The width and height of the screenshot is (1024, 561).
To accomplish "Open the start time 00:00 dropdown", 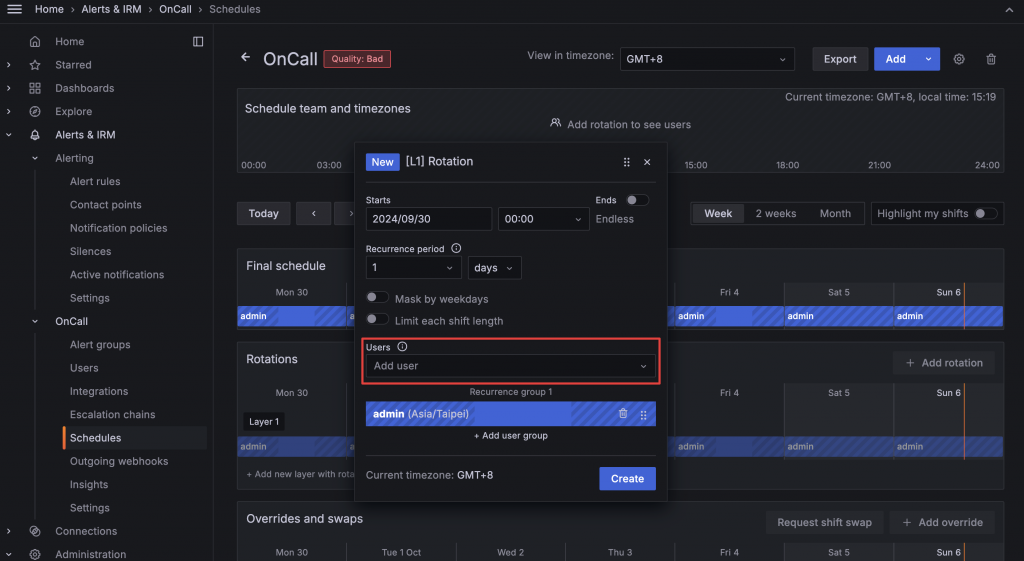I will [543, 219].
